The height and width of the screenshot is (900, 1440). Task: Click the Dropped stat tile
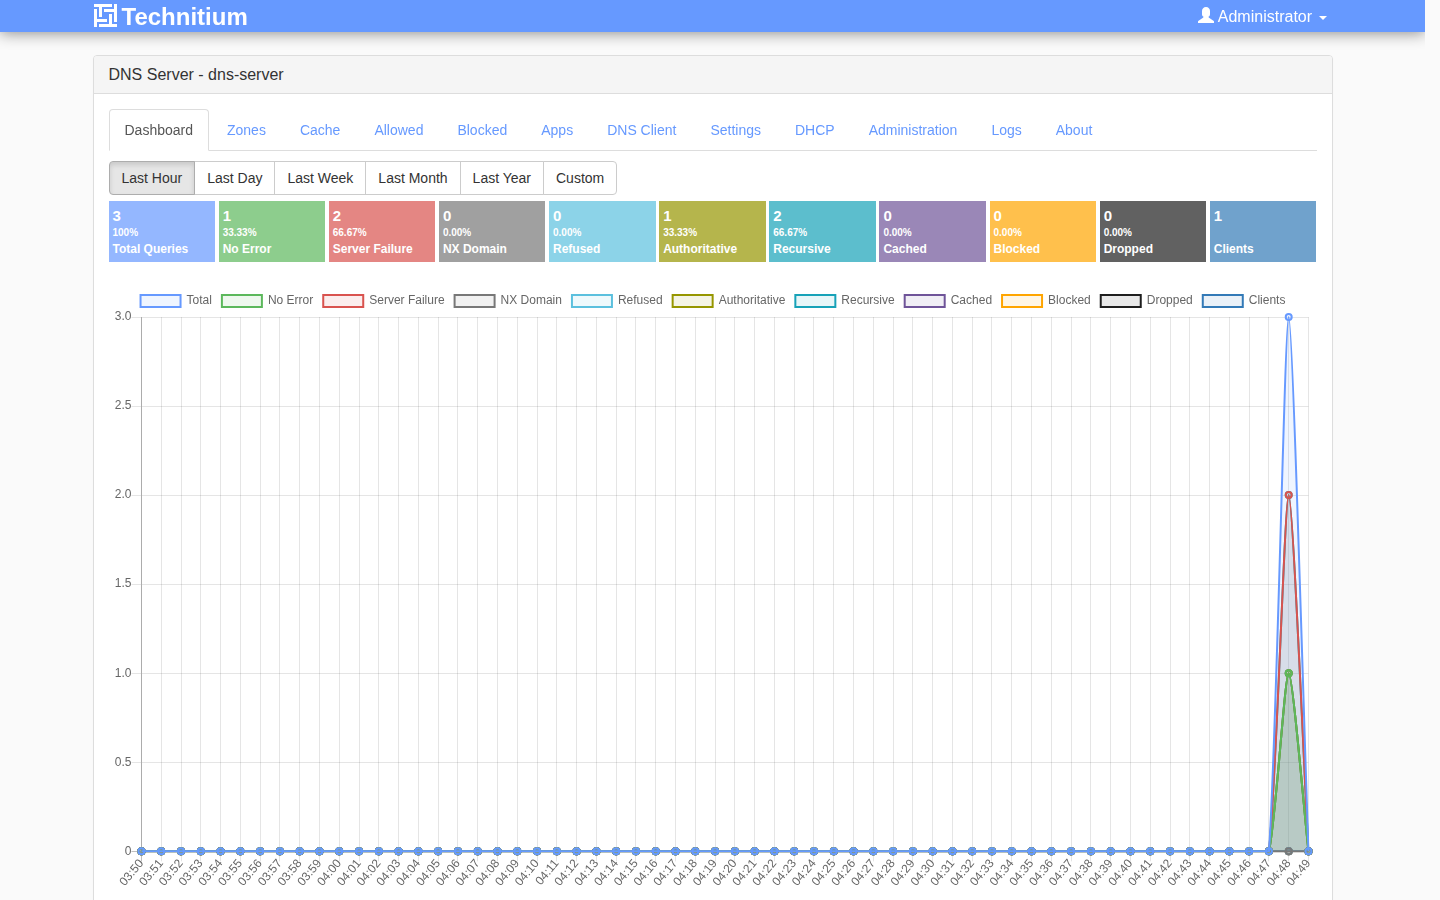pos(1153,232)
